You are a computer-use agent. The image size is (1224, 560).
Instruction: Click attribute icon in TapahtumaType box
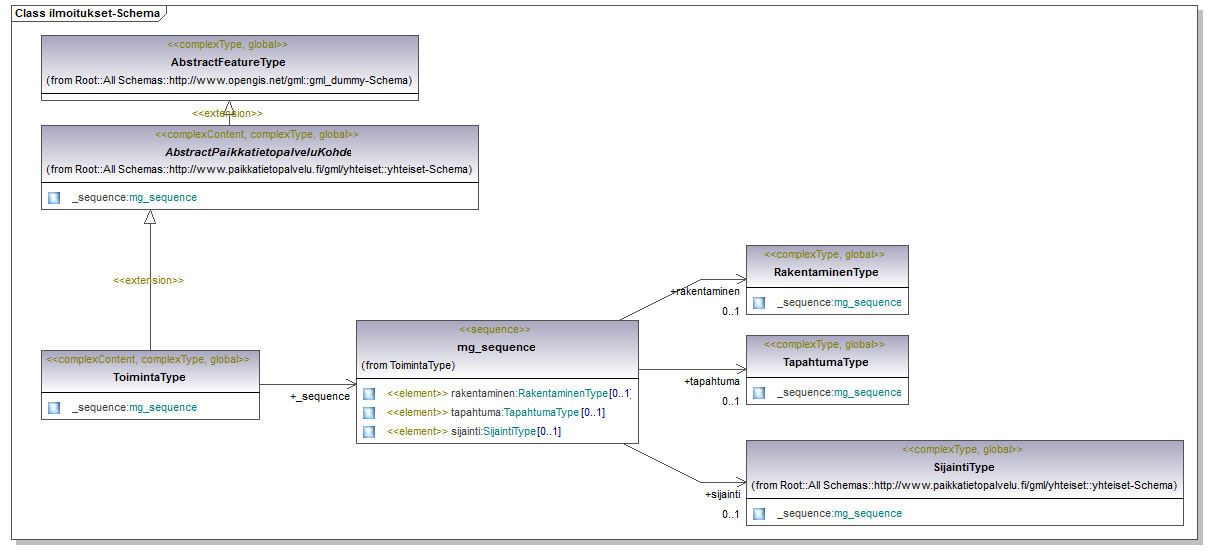tap(759, 392)
